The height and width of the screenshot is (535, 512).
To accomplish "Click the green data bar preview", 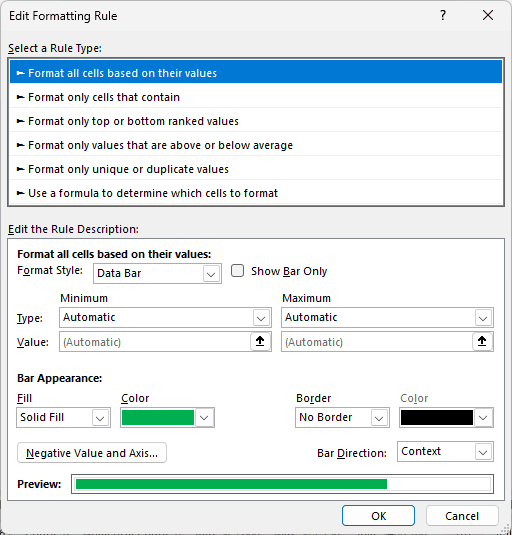I will 282,484.
